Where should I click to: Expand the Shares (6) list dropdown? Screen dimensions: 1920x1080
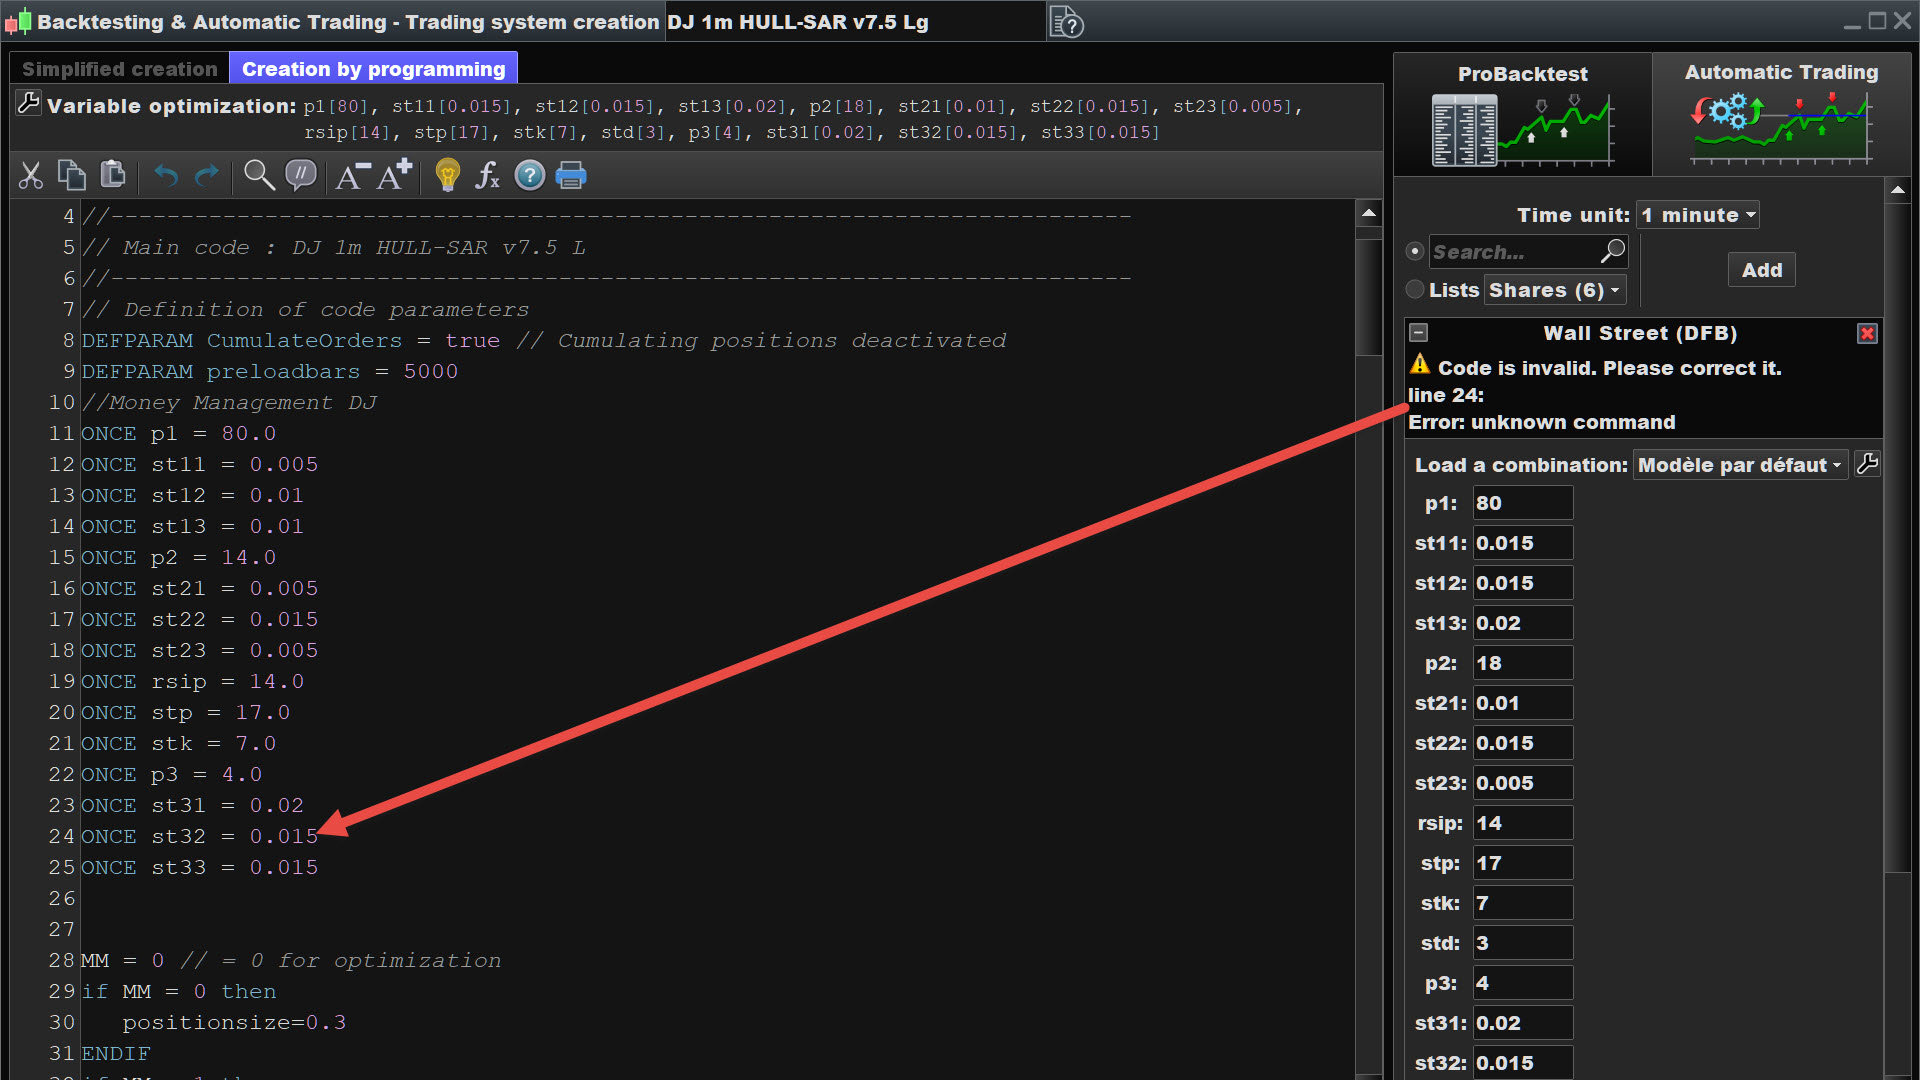coord(1554,290)
